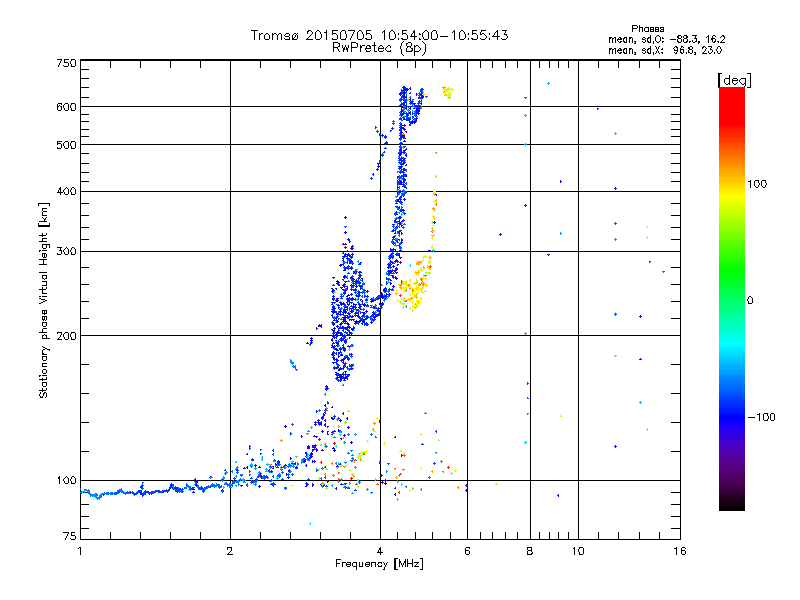
Task: Click the Frequency [MHz] x-axis label
Action: (x=379, y=565)
